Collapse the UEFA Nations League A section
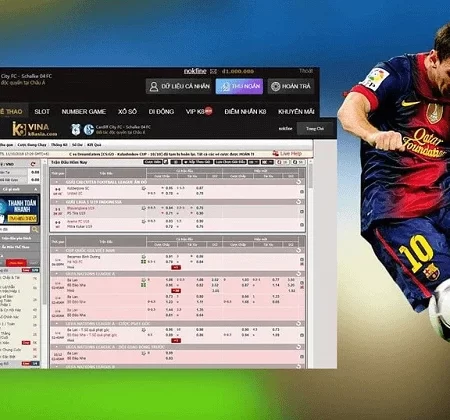The height and width of the screenshot is (420, 450). [56, 274]
